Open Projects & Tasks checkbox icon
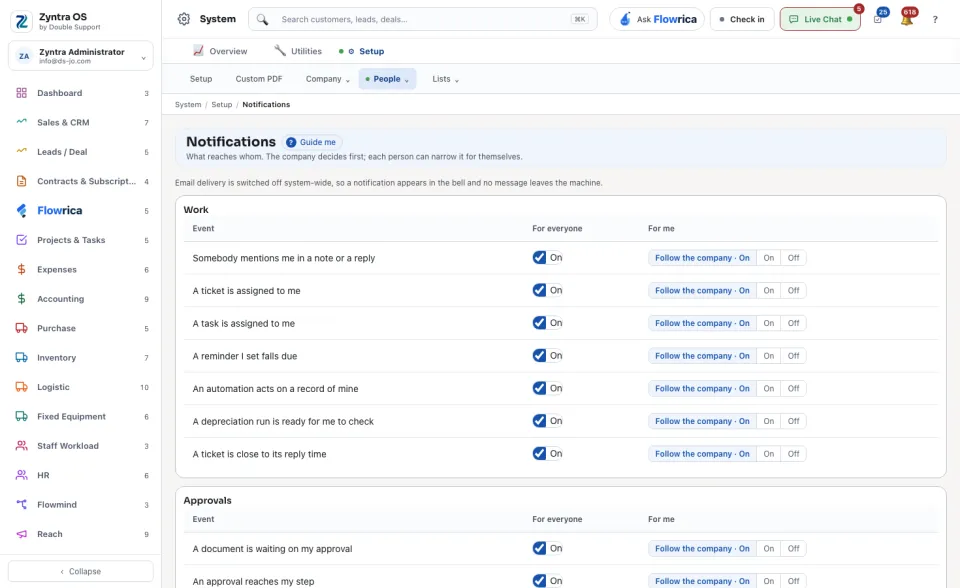This screenshot has height=588, width=960. [21, 240]
